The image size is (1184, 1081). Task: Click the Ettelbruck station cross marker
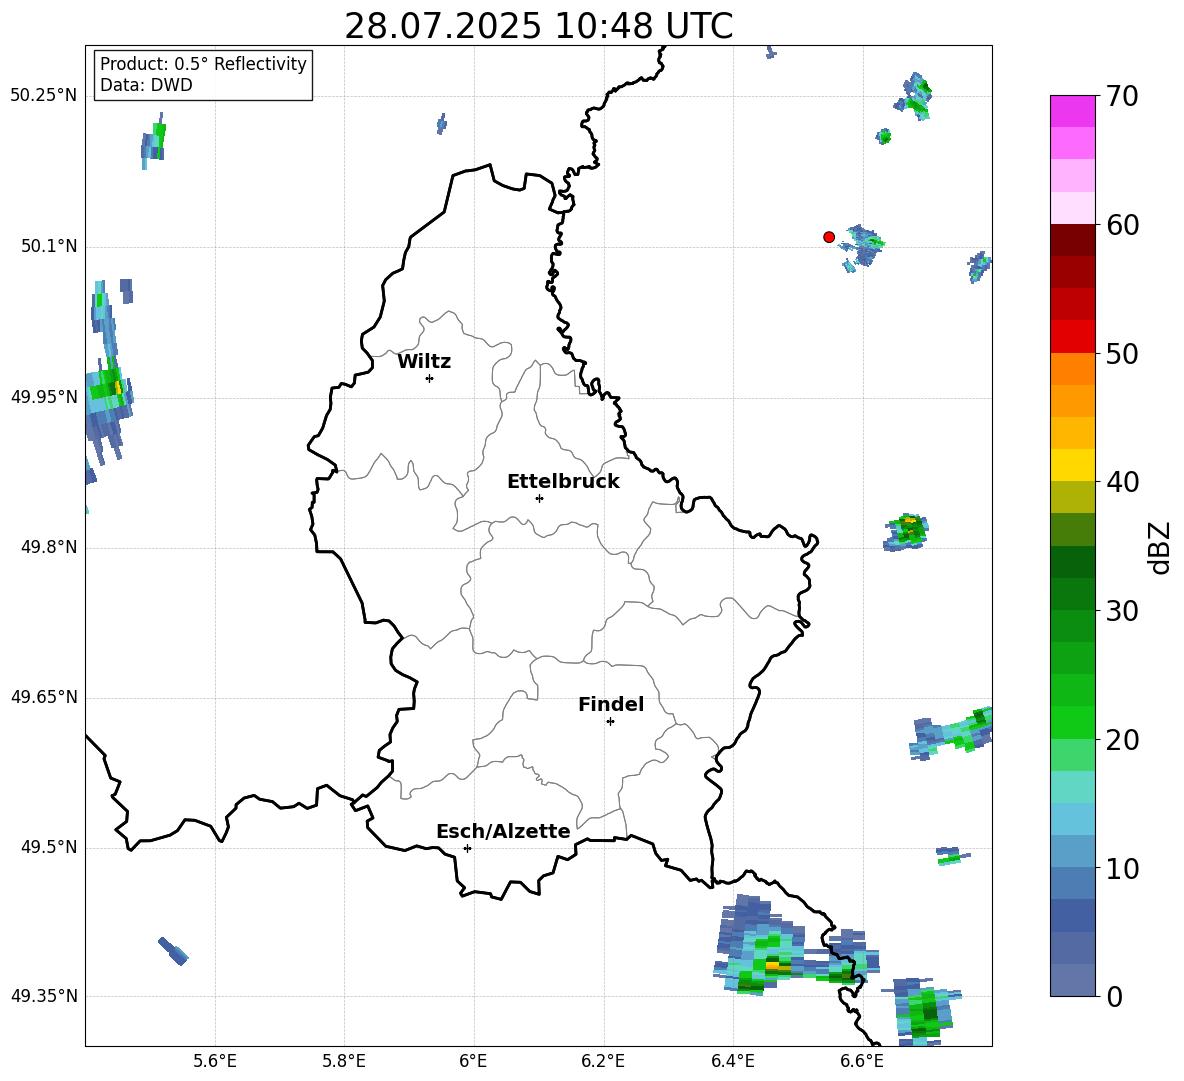coord(539,498)
